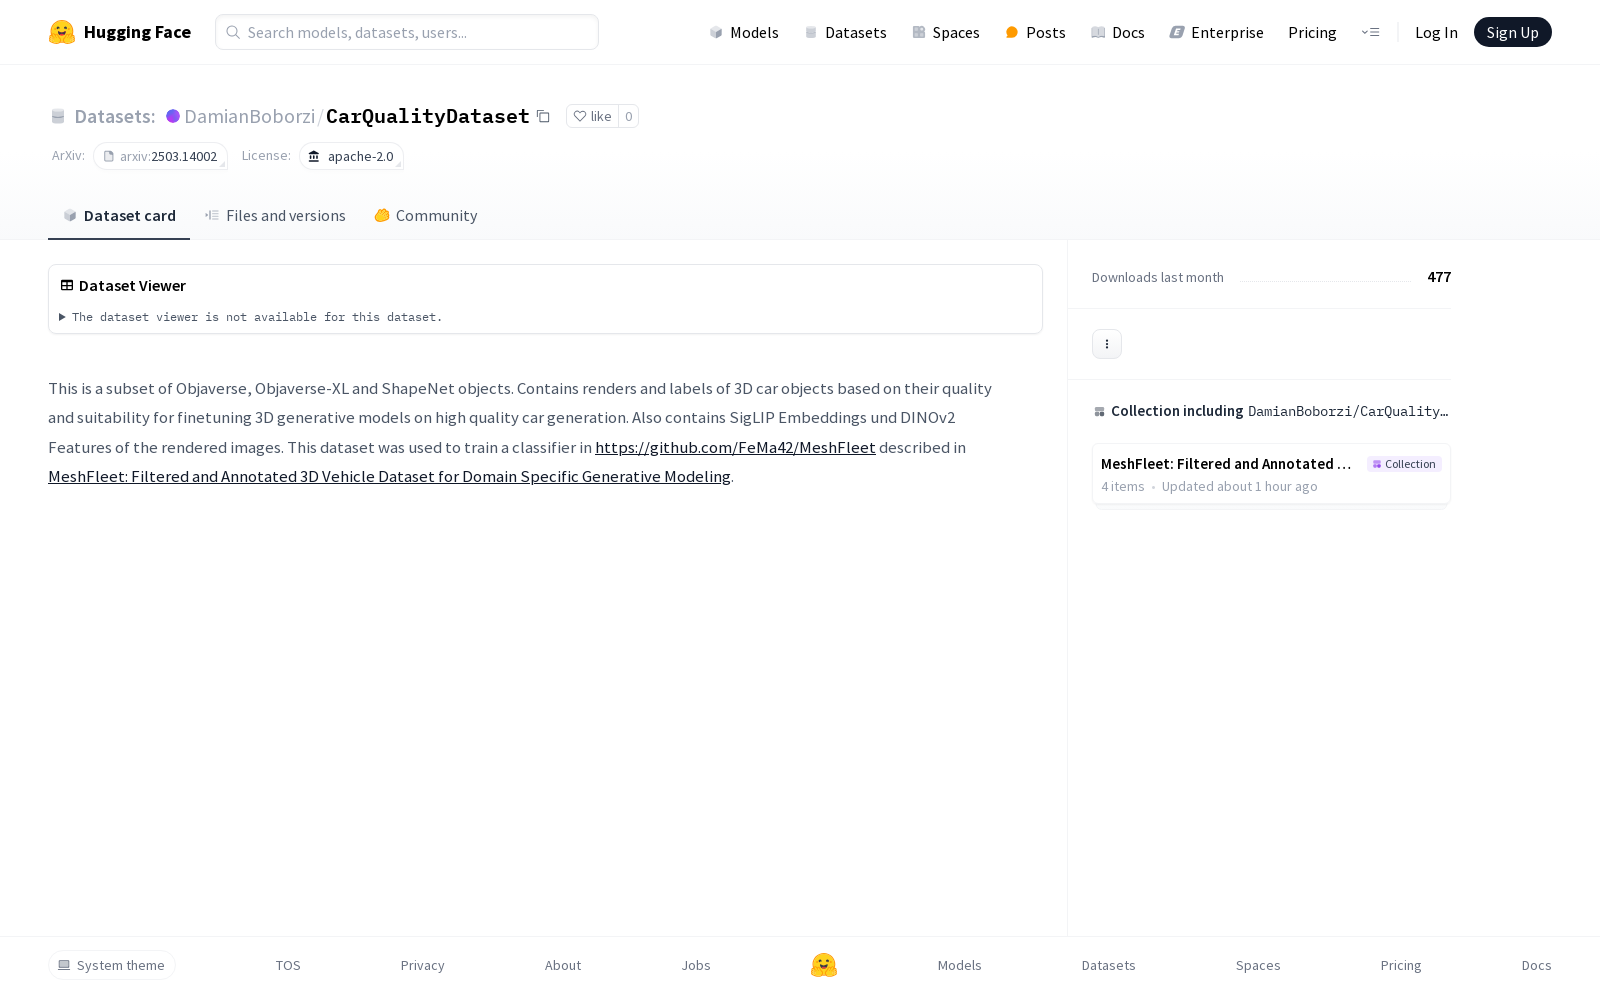
Task: Click the Hugging Face logo icon
Action: click(x=62, y=32)
